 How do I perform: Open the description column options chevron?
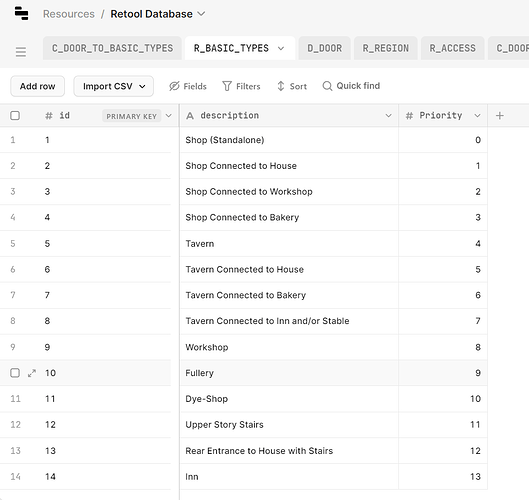pyautogui.click(x=388, y=116)
